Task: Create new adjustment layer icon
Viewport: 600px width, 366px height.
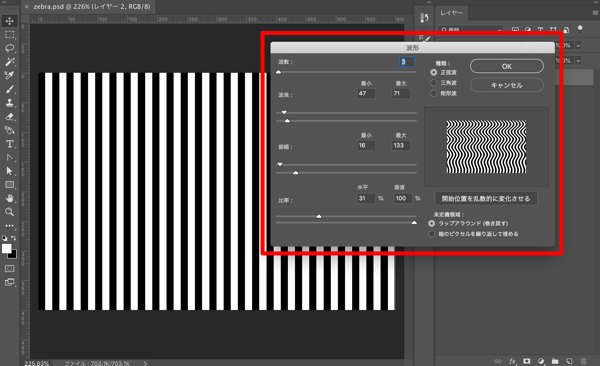Action: pos(541,361)
